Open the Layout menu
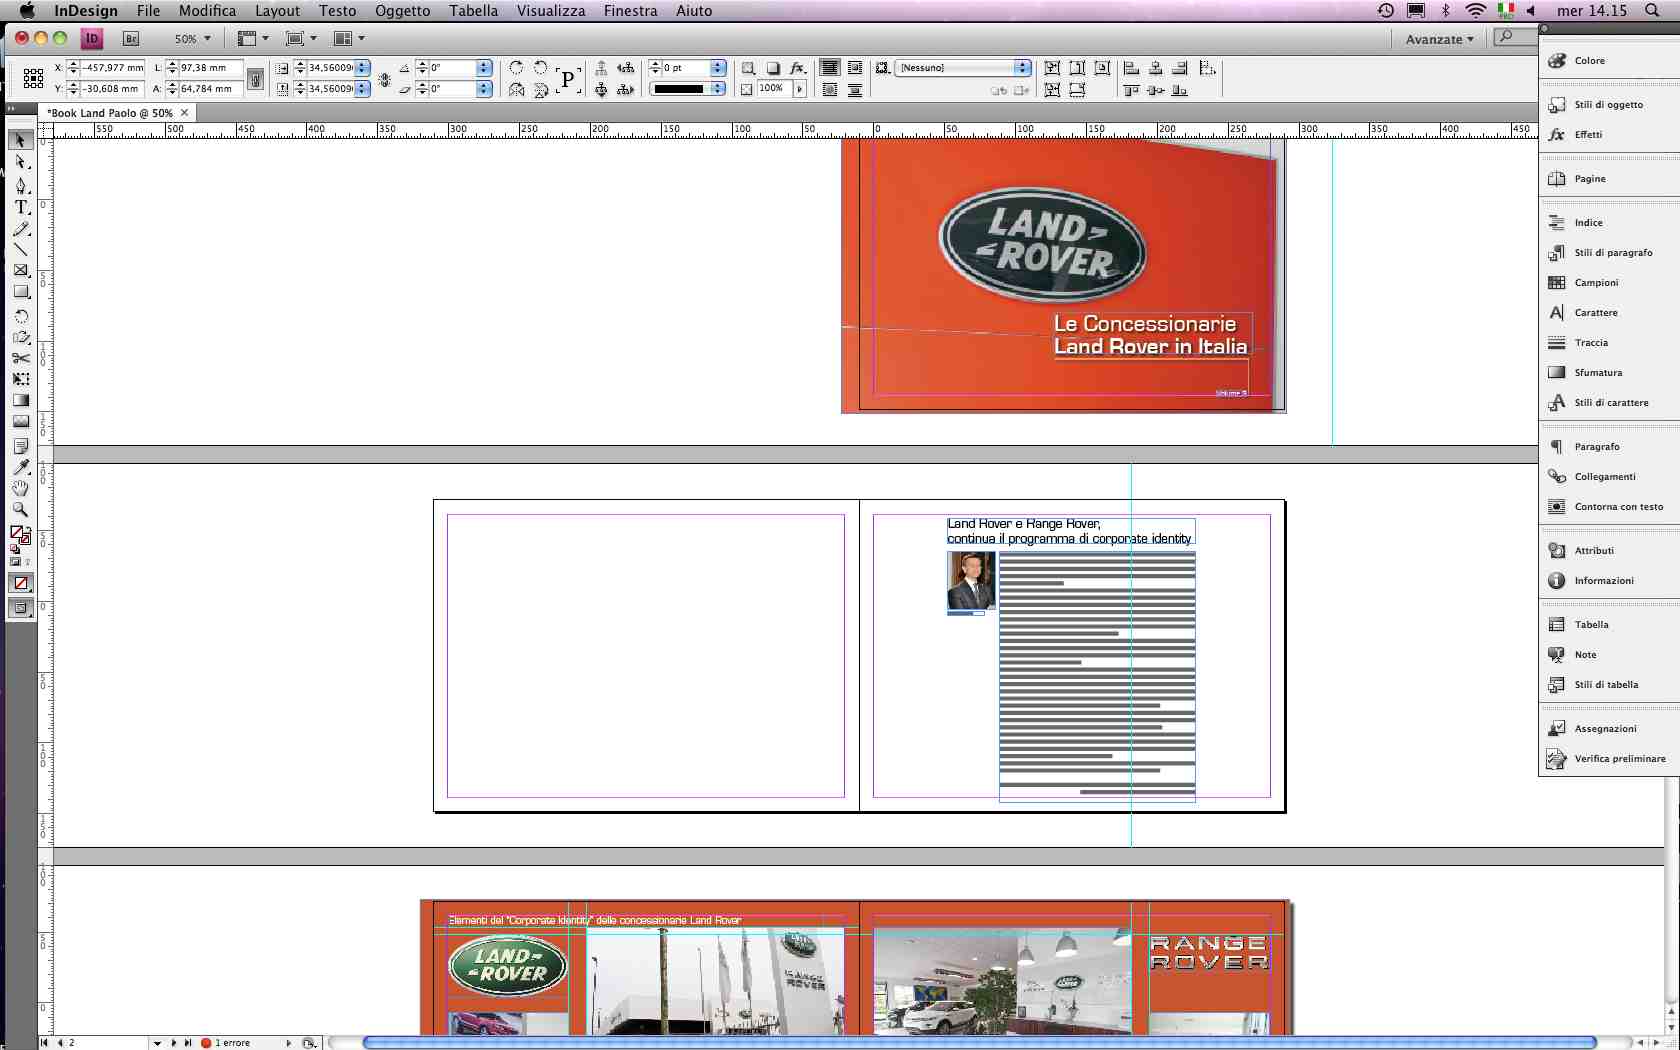 277,11
